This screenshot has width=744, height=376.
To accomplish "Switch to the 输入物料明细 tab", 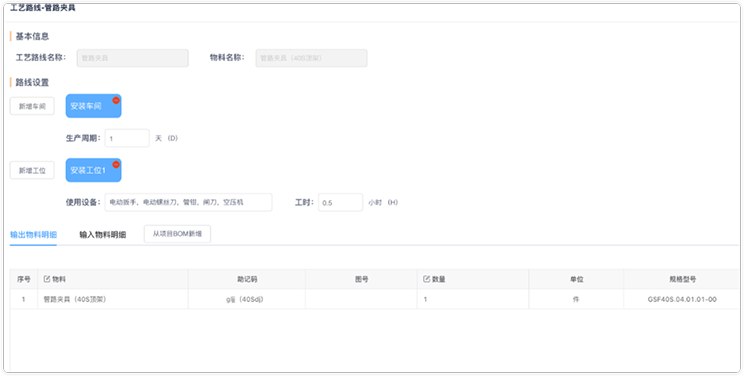I will coord(102,235).
